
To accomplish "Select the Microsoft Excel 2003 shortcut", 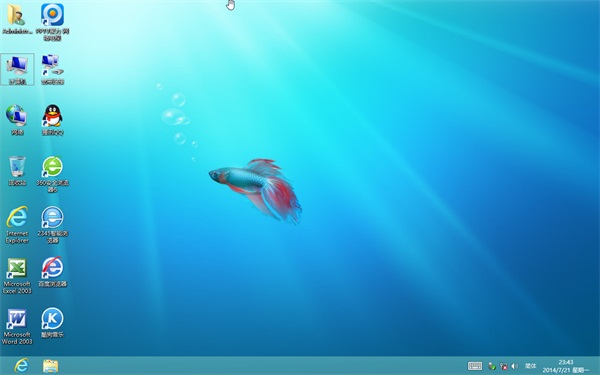I will click(x=17, y=276).
